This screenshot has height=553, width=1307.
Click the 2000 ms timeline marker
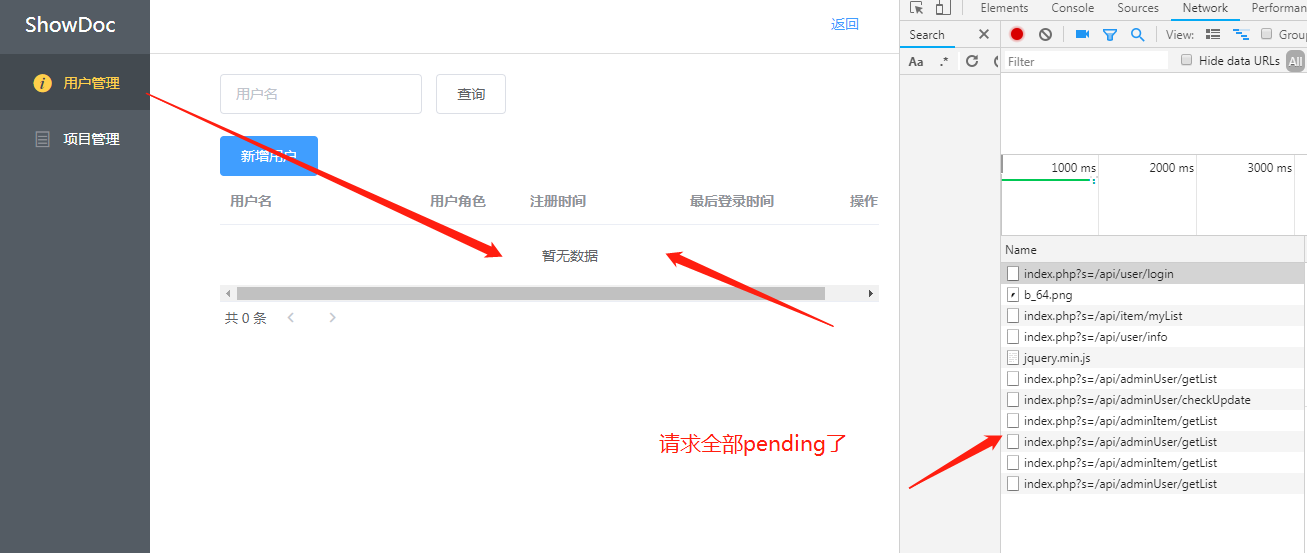click(x=1171, y=168)
